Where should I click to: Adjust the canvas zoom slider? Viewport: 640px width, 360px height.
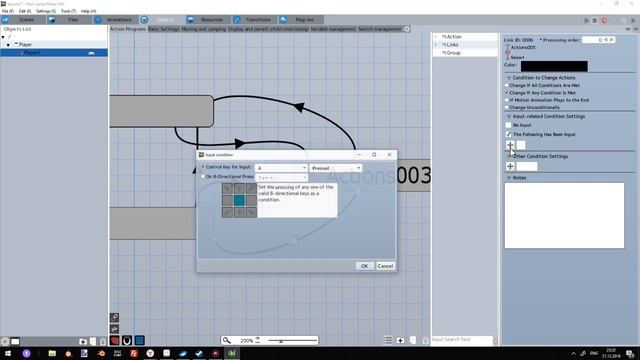[x=293, y=340]
